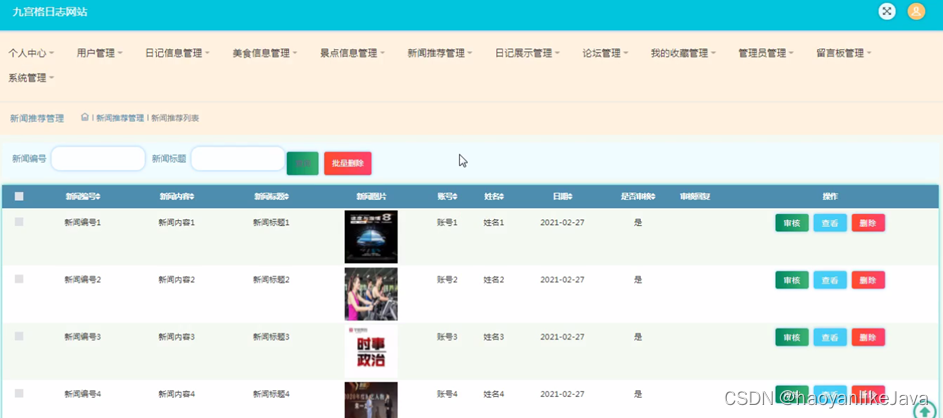Viewport: 943px width, 418px height.
Task: Expand the 日记信息管理 dropdown menu
Action: [177, 53]
